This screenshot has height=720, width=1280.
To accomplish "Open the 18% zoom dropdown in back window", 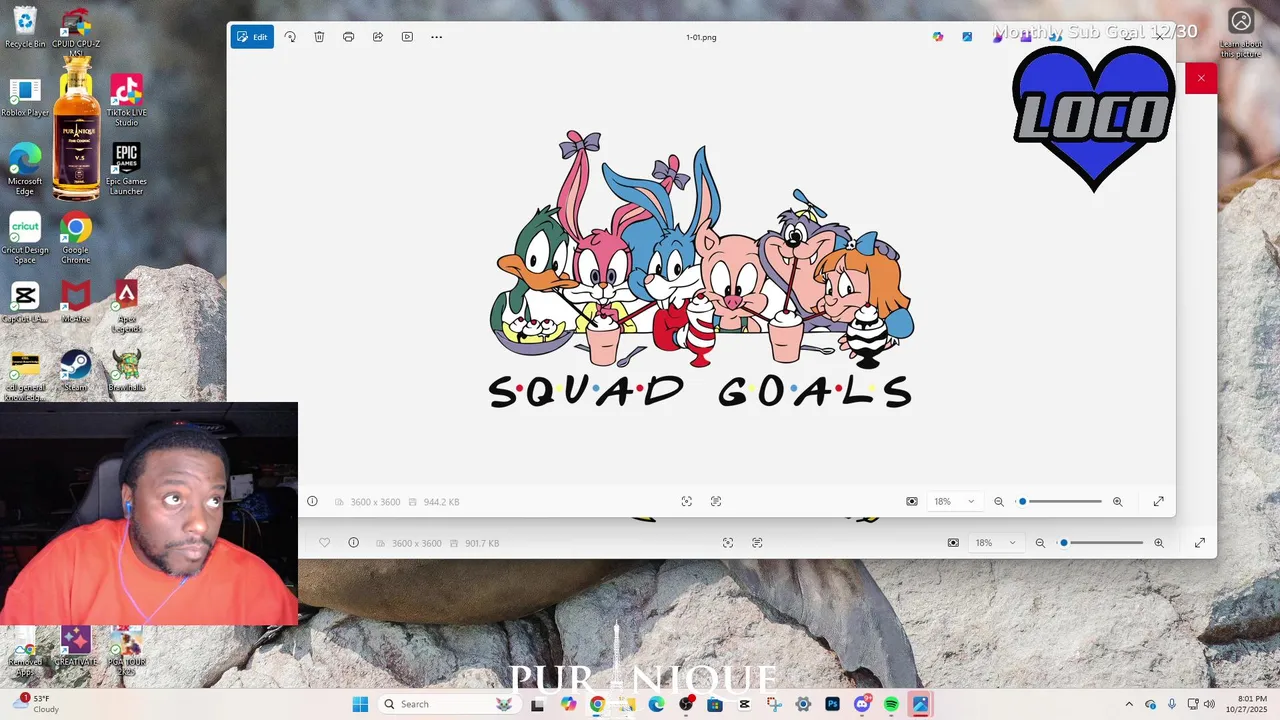I will (x=995, y=543).
